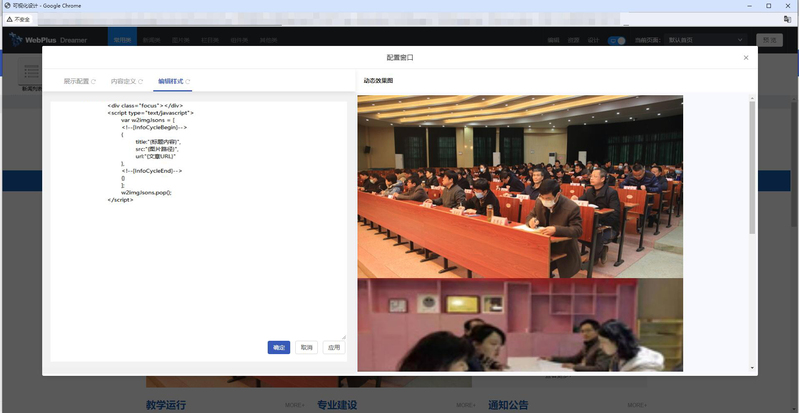The height and width of the screenshot is (413, 799).
Task: Click inside the code editor textarea
Action: coord(198,219)
